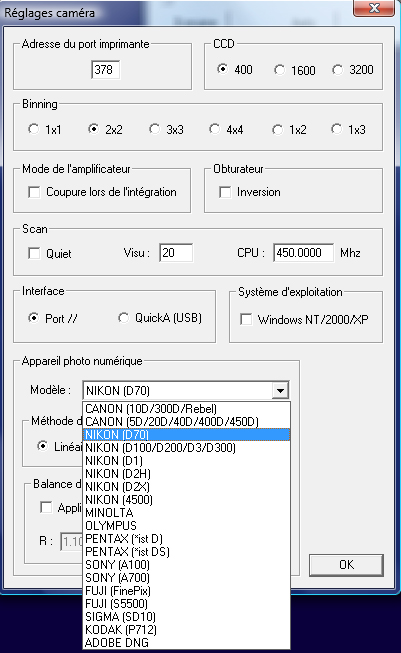Choose 3x3 binning option
This screenshot has height=653, width=401.
point(154,129)
